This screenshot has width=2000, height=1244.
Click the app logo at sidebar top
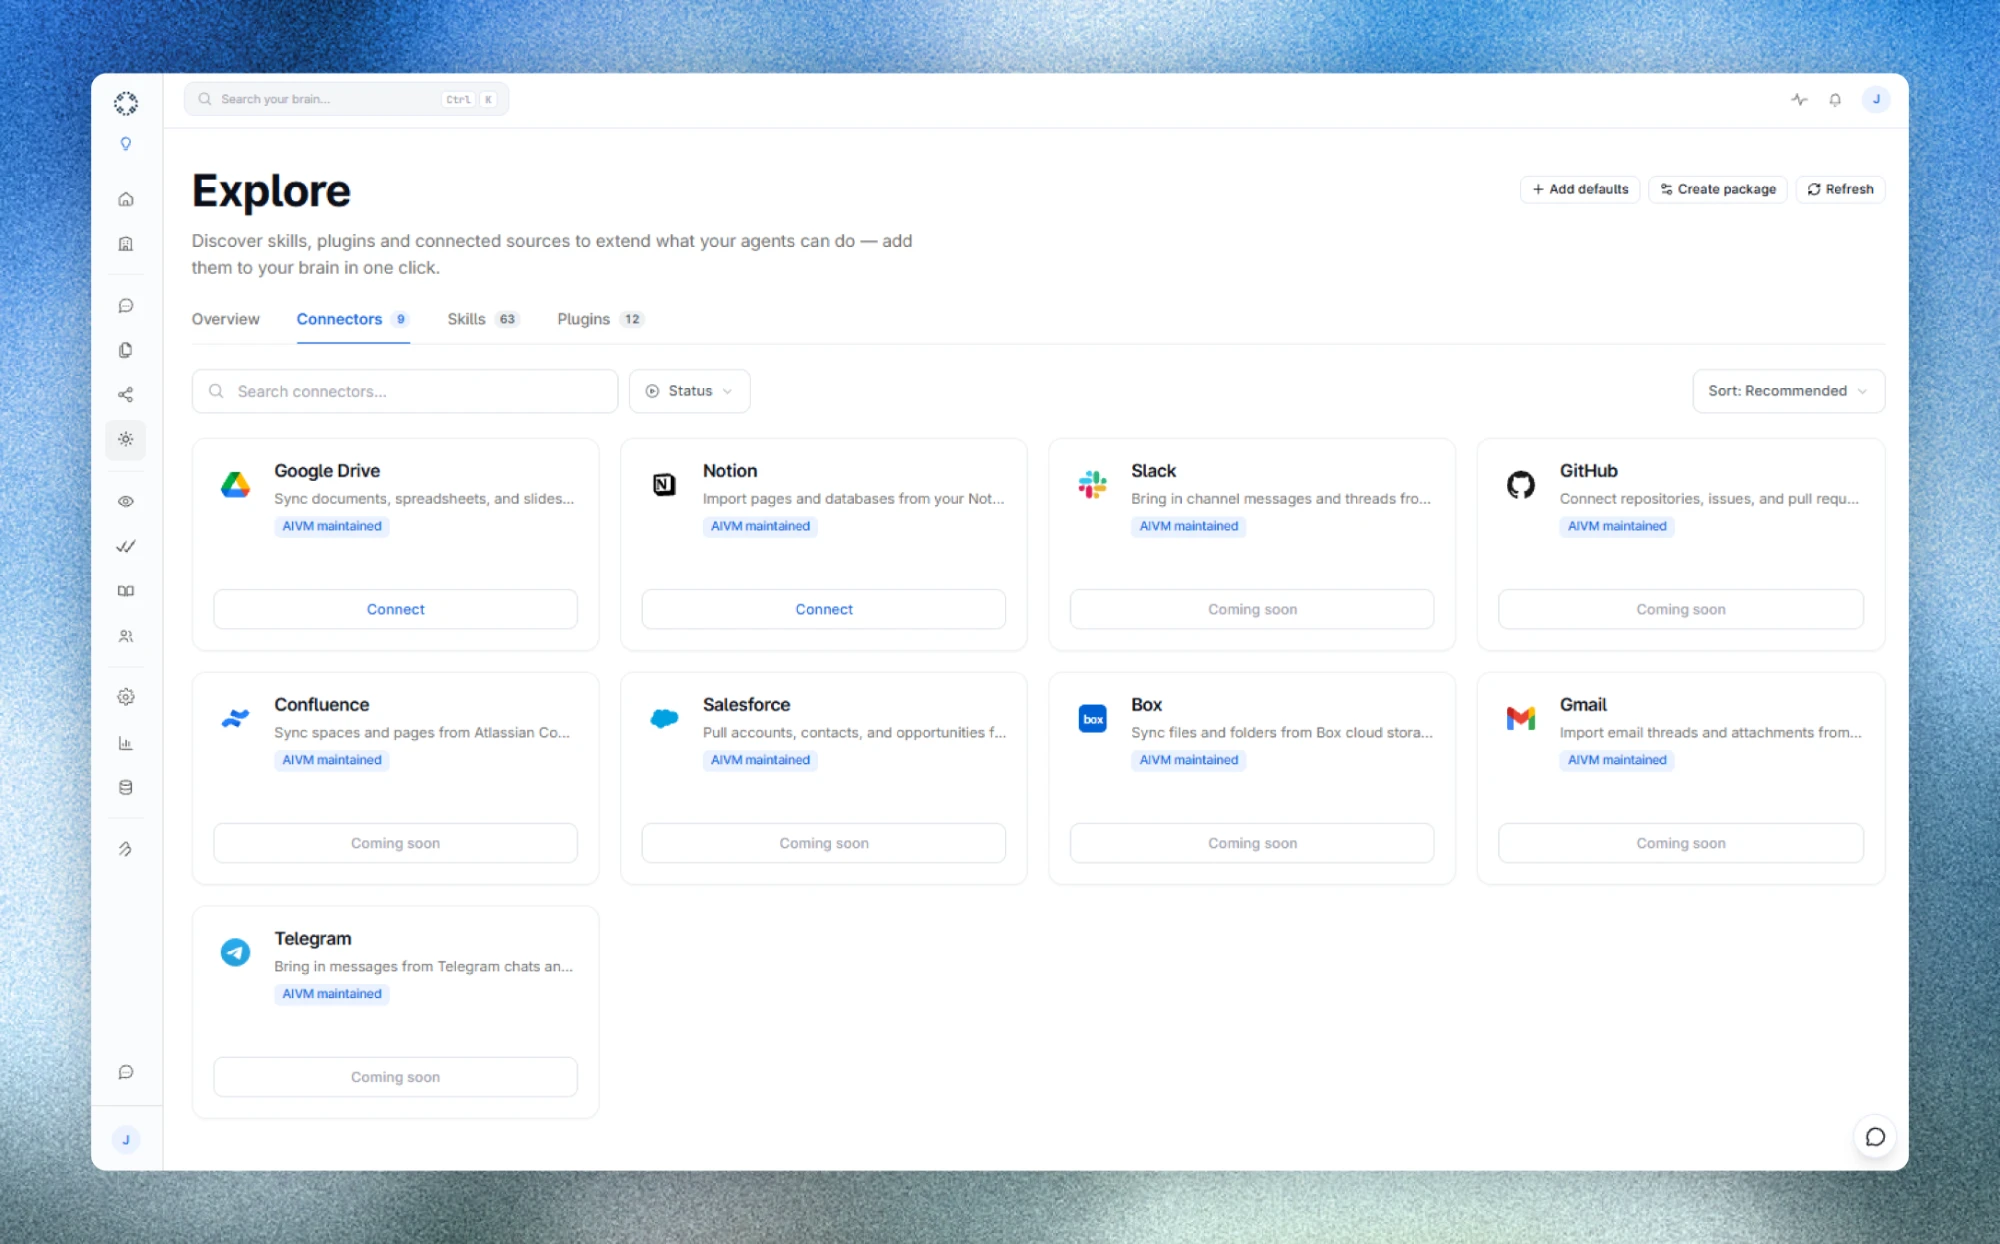coord(126,103)
